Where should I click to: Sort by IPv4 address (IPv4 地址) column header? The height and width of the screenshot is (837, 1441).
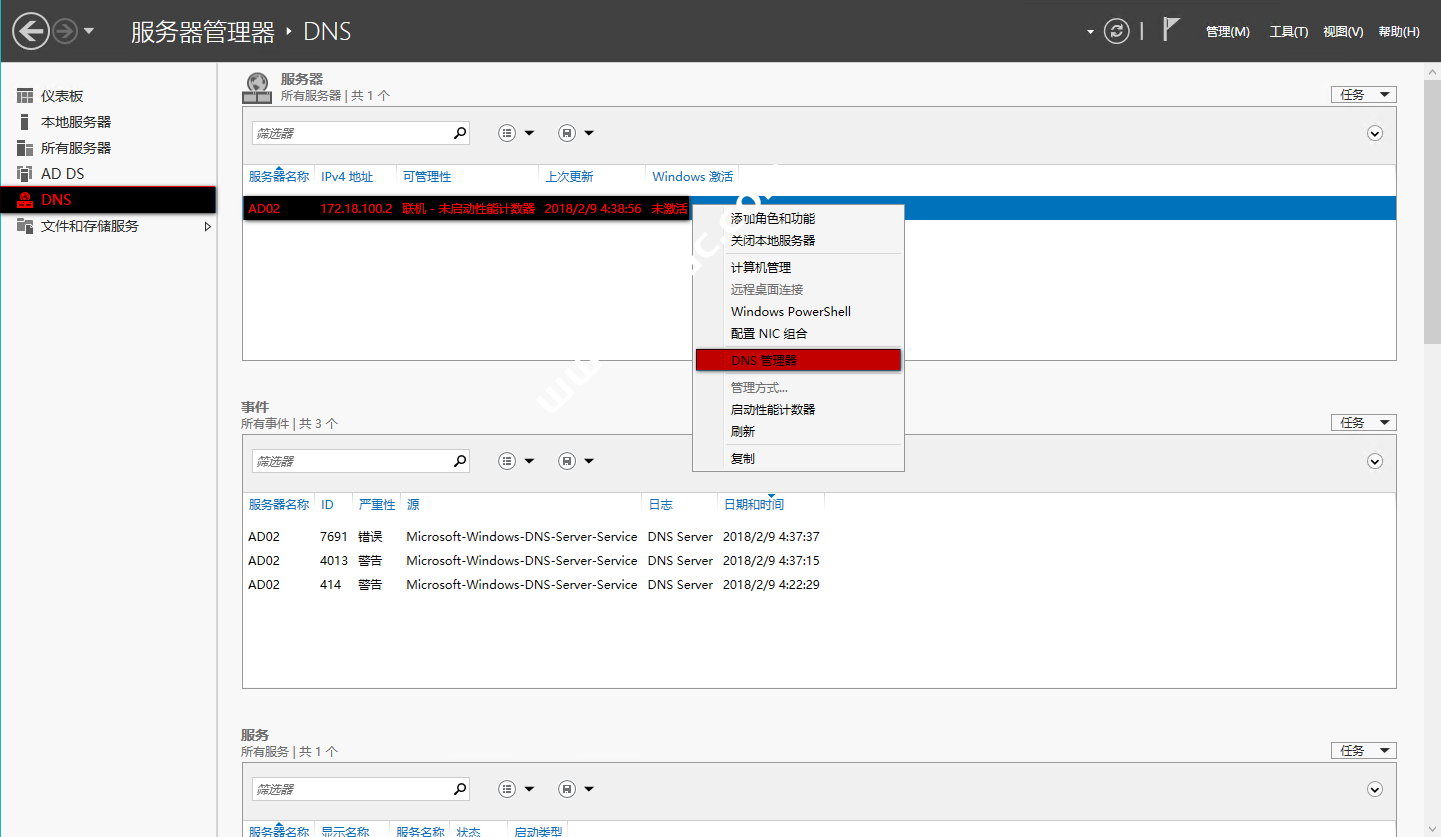347,177
